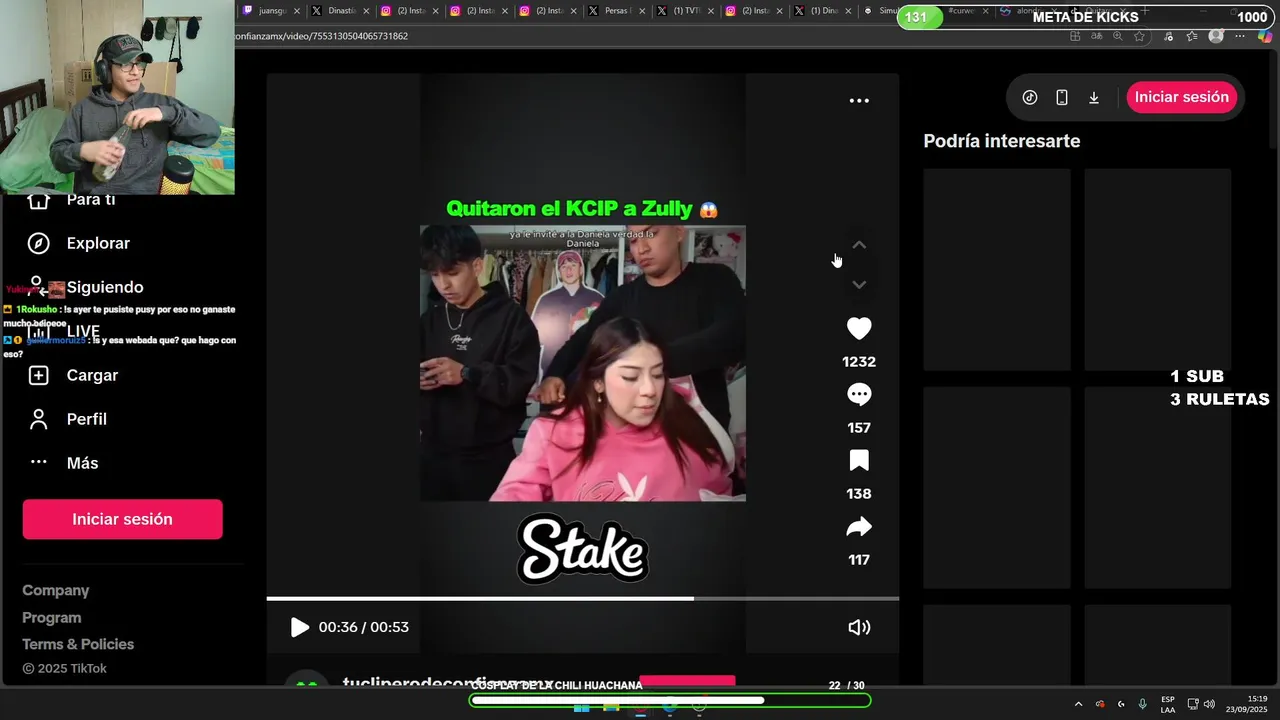Open taskbar volume speaker icon
Screen dimensions: 1280x720
1209,704
